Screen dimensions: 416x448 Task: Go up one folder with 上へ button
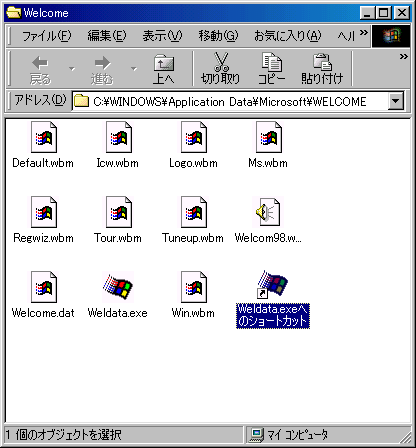coord(164,69)
